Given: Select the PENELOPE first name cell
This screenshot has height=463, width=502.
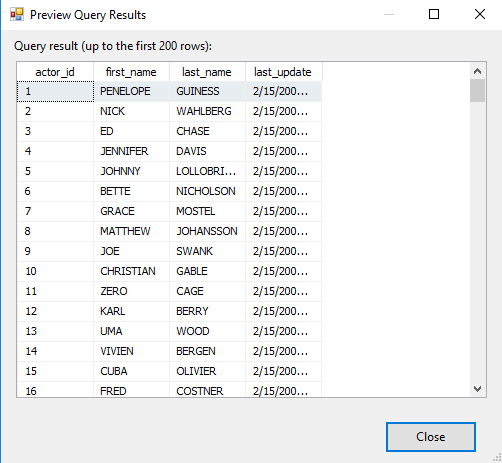Looking at the screenshot, I should click(x=131, y=91).
